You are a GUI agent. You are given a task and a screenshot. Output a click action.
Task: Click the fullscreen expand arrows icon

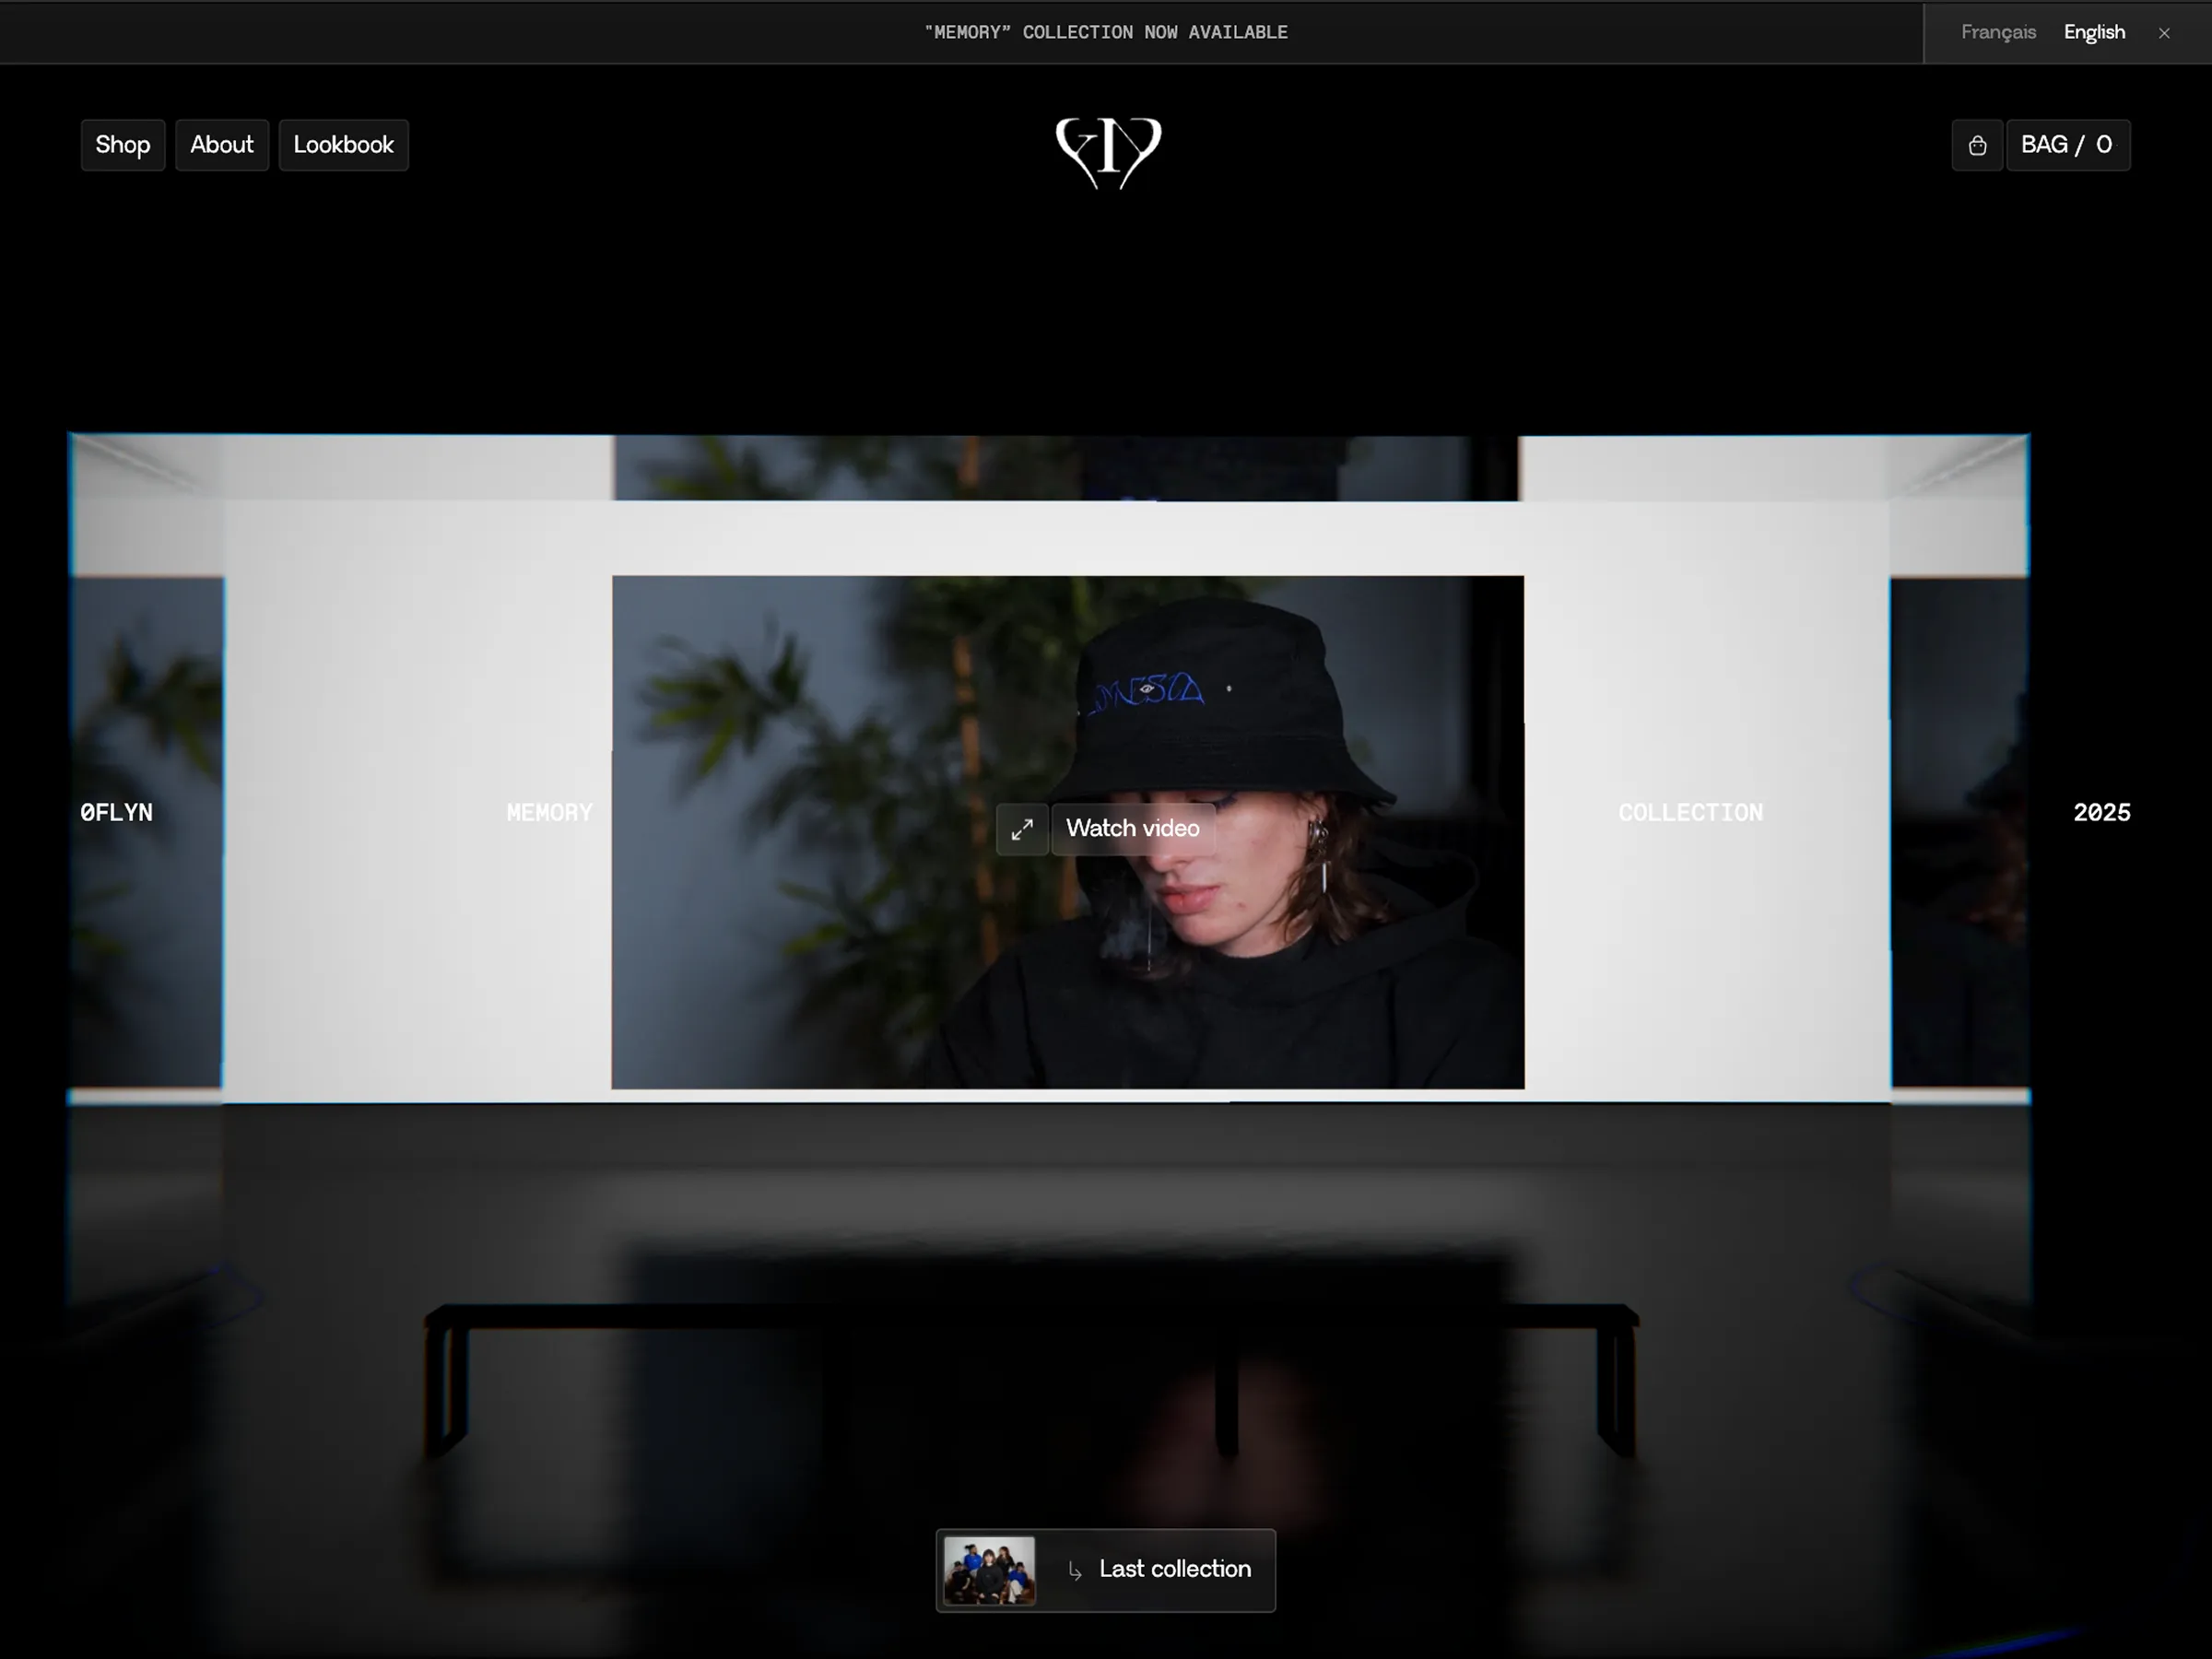click(1021, 829)
